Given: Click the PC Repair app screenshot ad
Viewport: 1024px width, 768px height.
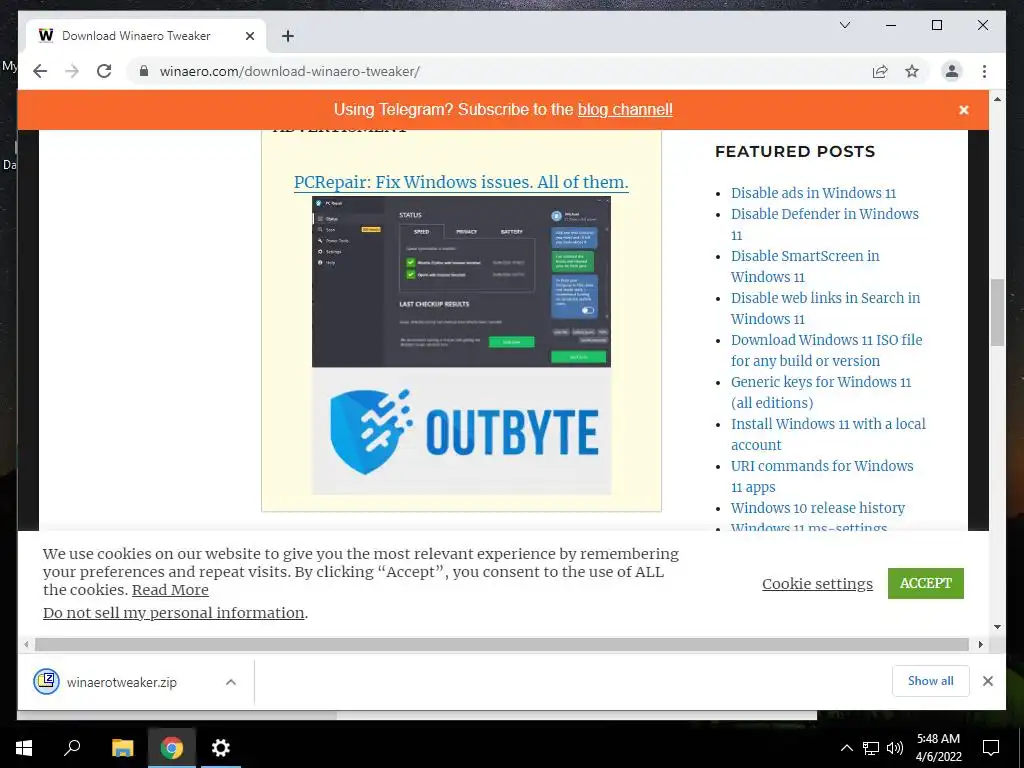Looking at the screenshot, I should click(x=461, y=281).
